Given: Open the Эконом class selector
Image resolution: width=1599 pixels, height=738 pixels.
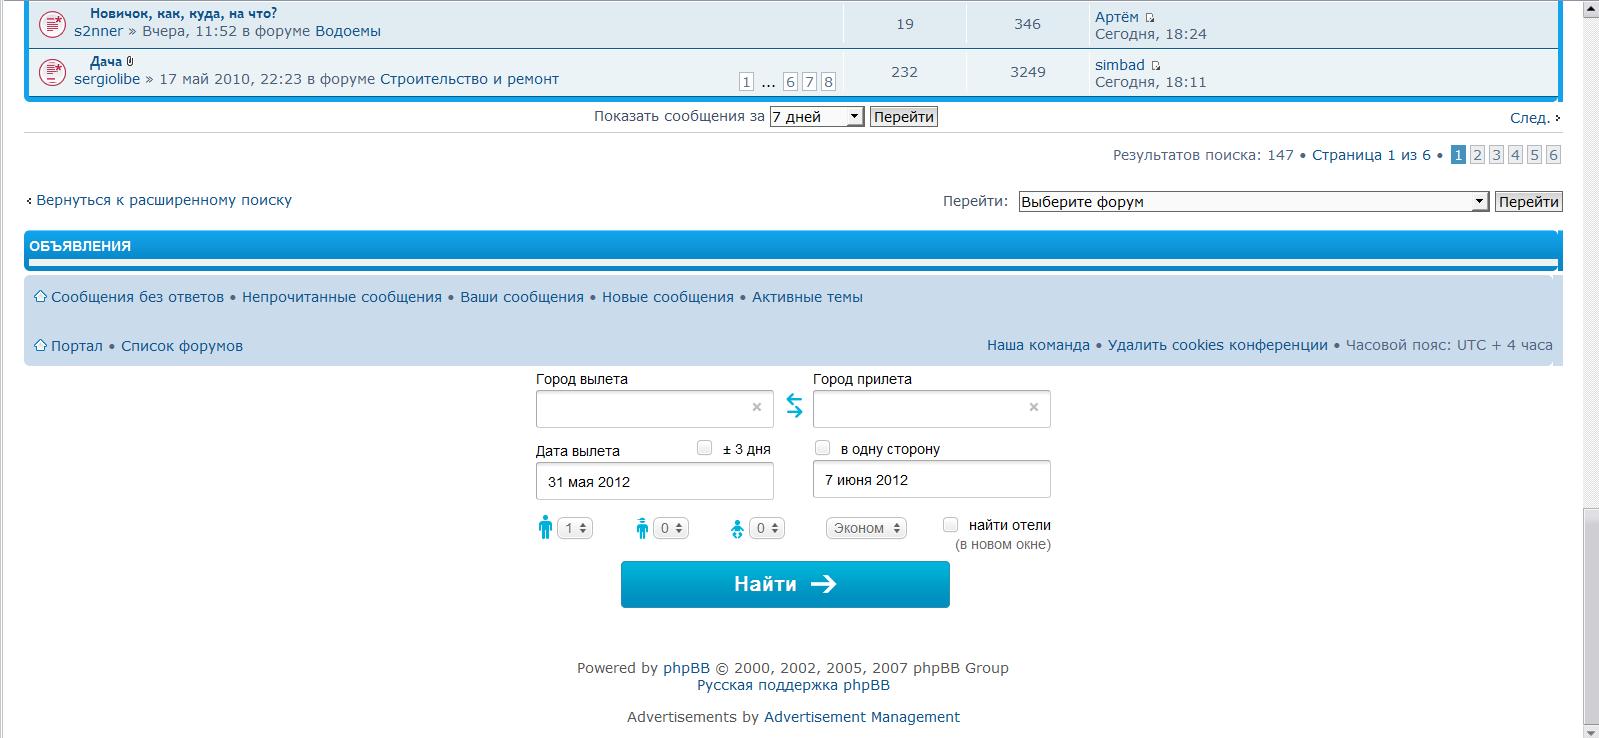Looking at the screenshot, I should coord(866,528).
